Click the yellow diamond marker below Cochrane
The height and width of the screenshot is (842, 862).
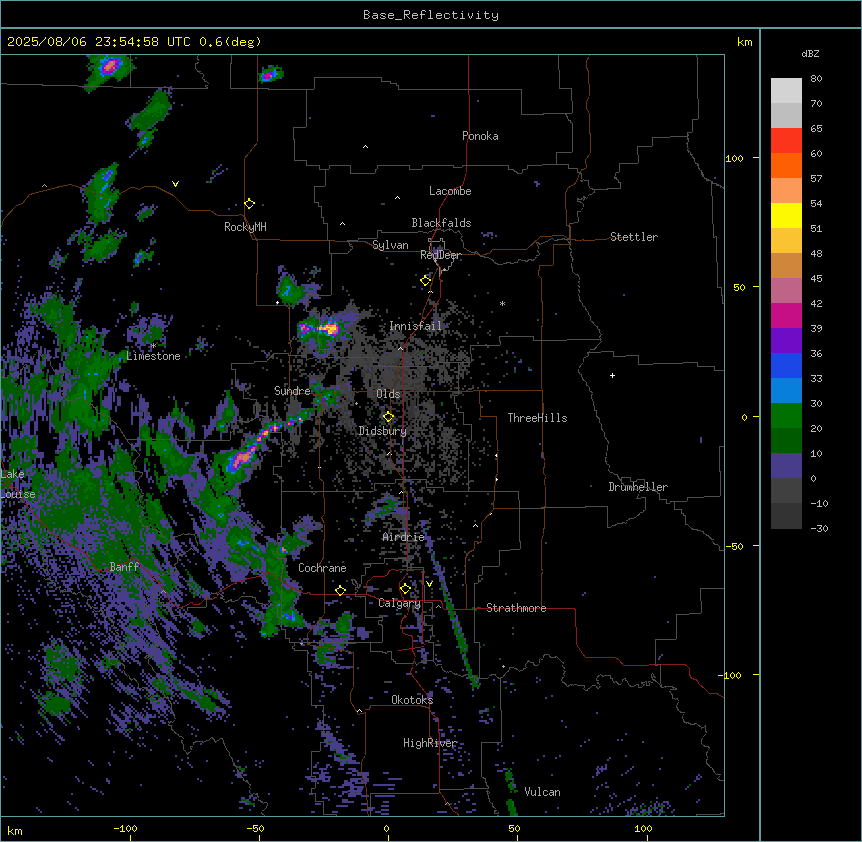(340, 591)
